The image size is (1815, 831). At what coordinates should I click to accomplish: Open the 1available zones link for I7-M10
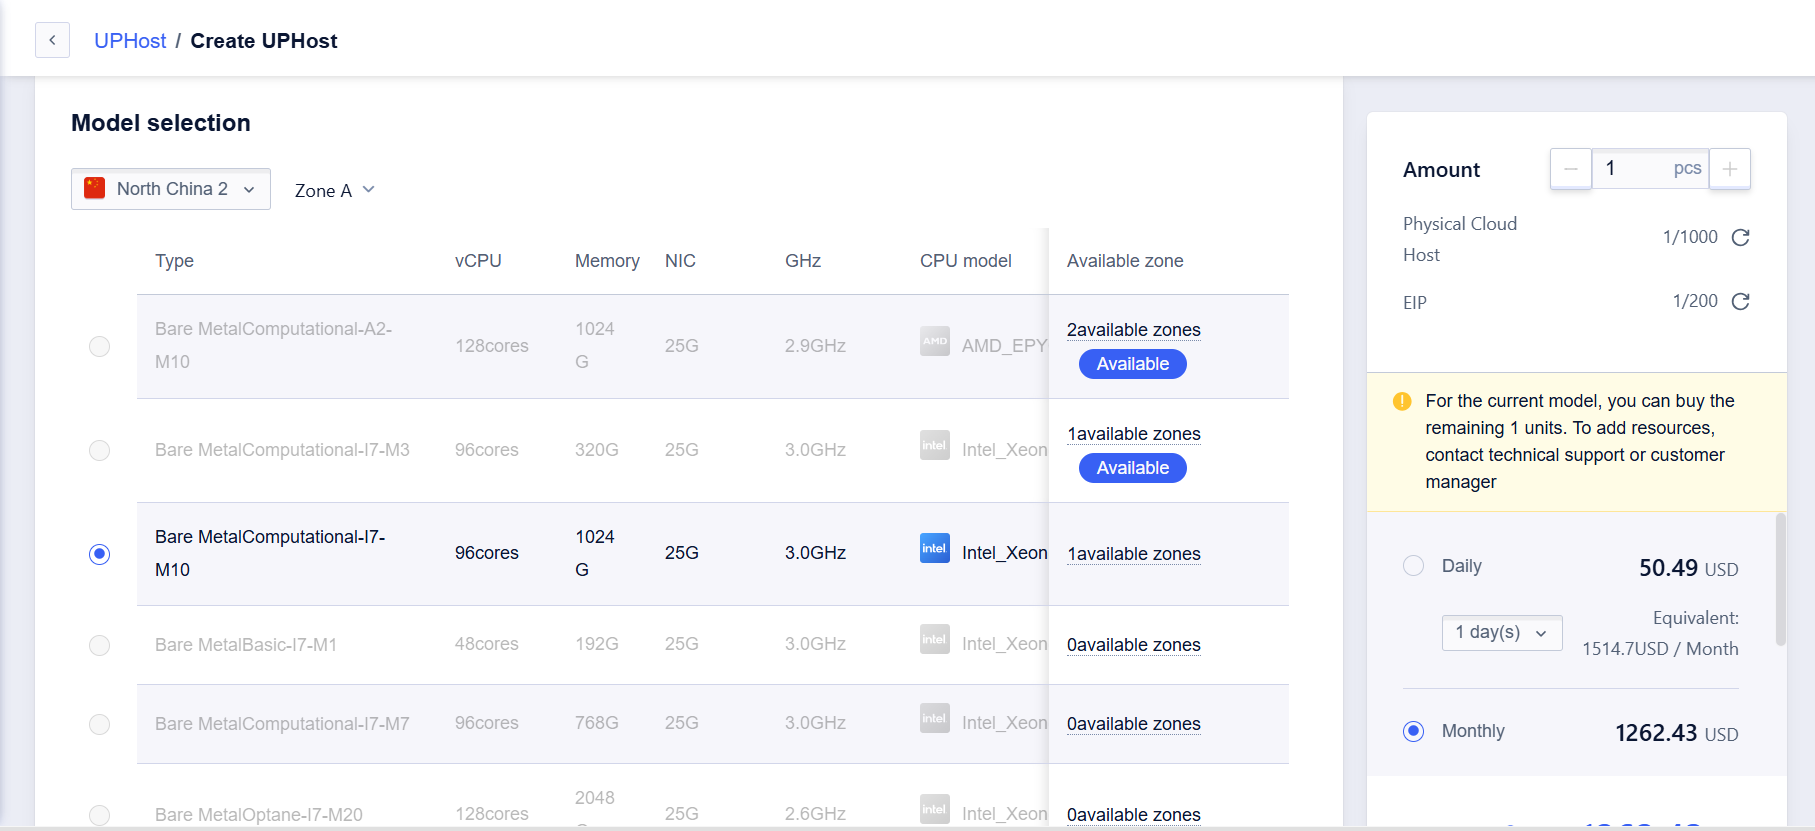click(1134, 554)
